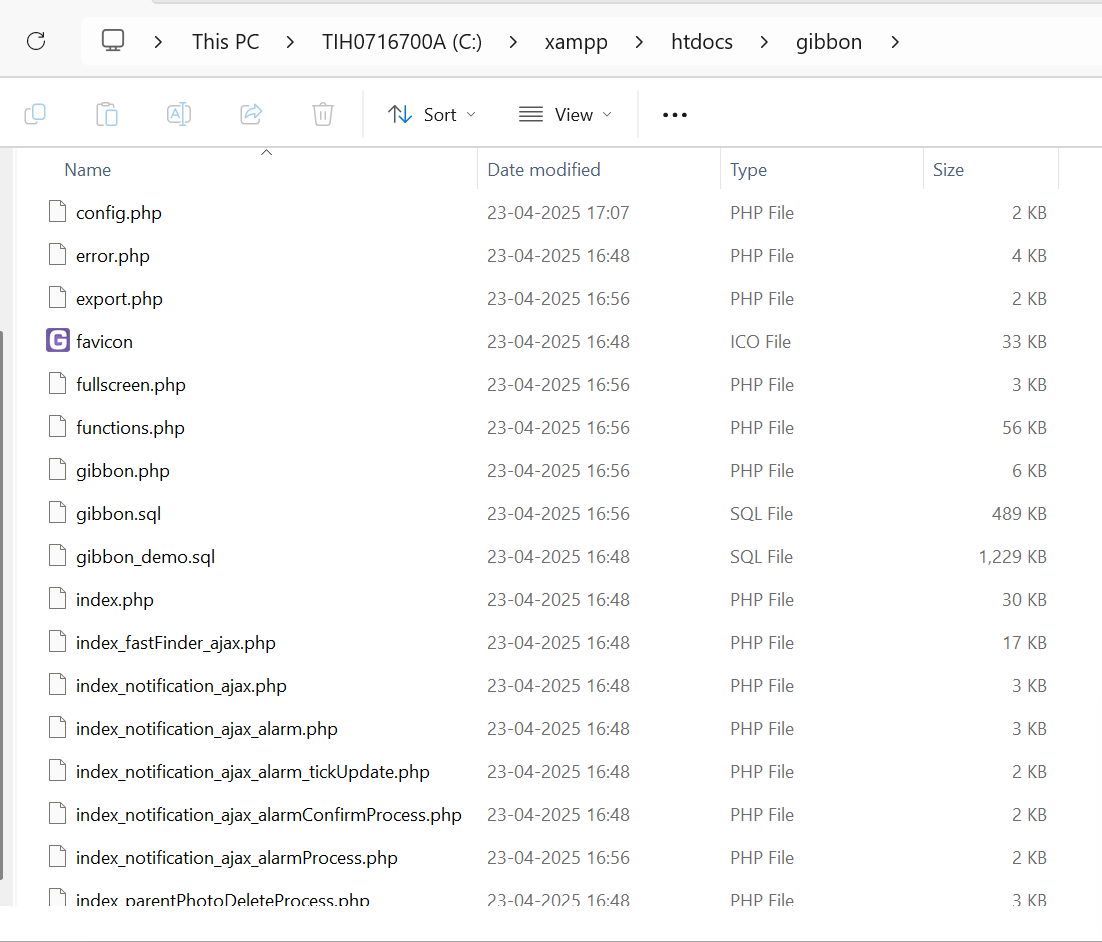The image size is (1102, 942).
Task: Open the Sort dropdown menu
Action: pyautogui.click(x=432, y=115)
